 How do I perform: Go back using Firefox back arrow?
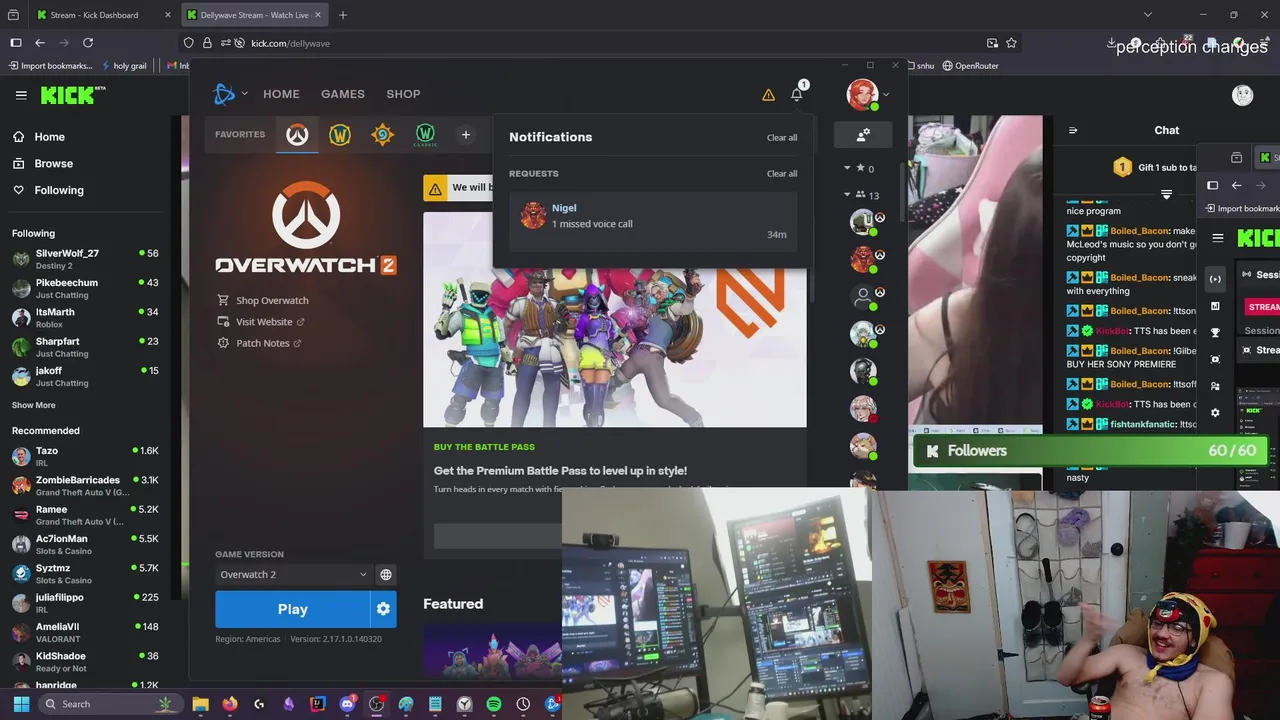[x=40, y=43]
